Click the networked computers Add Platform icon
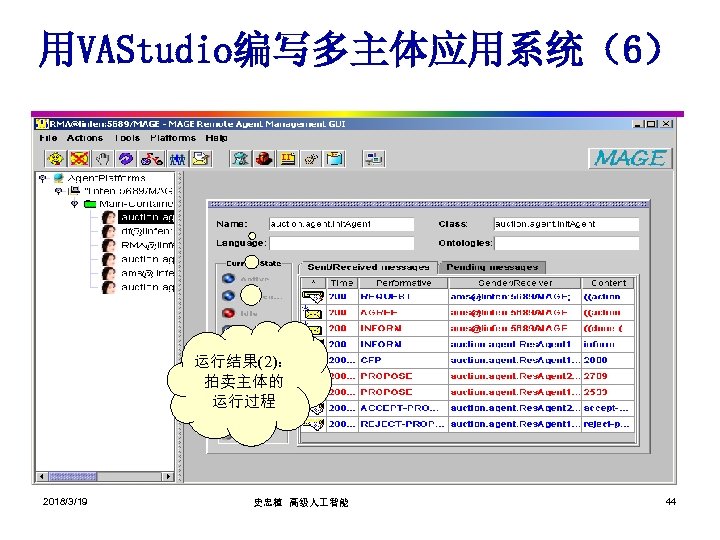Viewport: 720px width, 540px height. 374,159
